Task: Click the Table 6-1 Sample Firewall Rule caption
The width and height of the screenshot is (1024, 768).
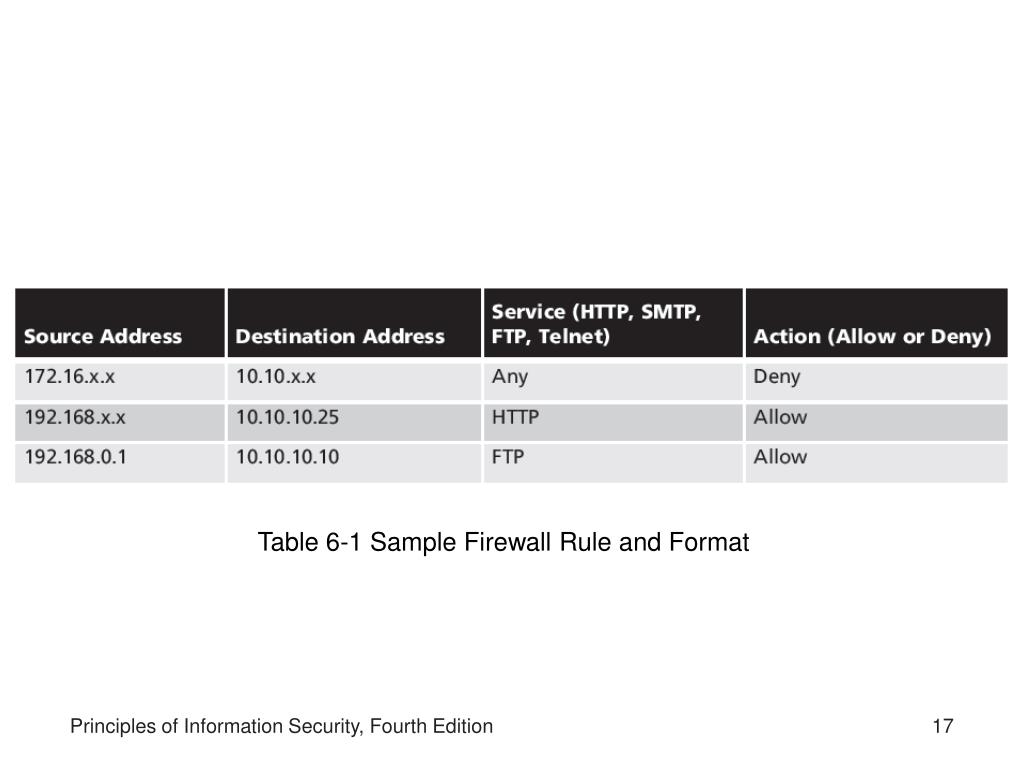Action: coord(503,542)
